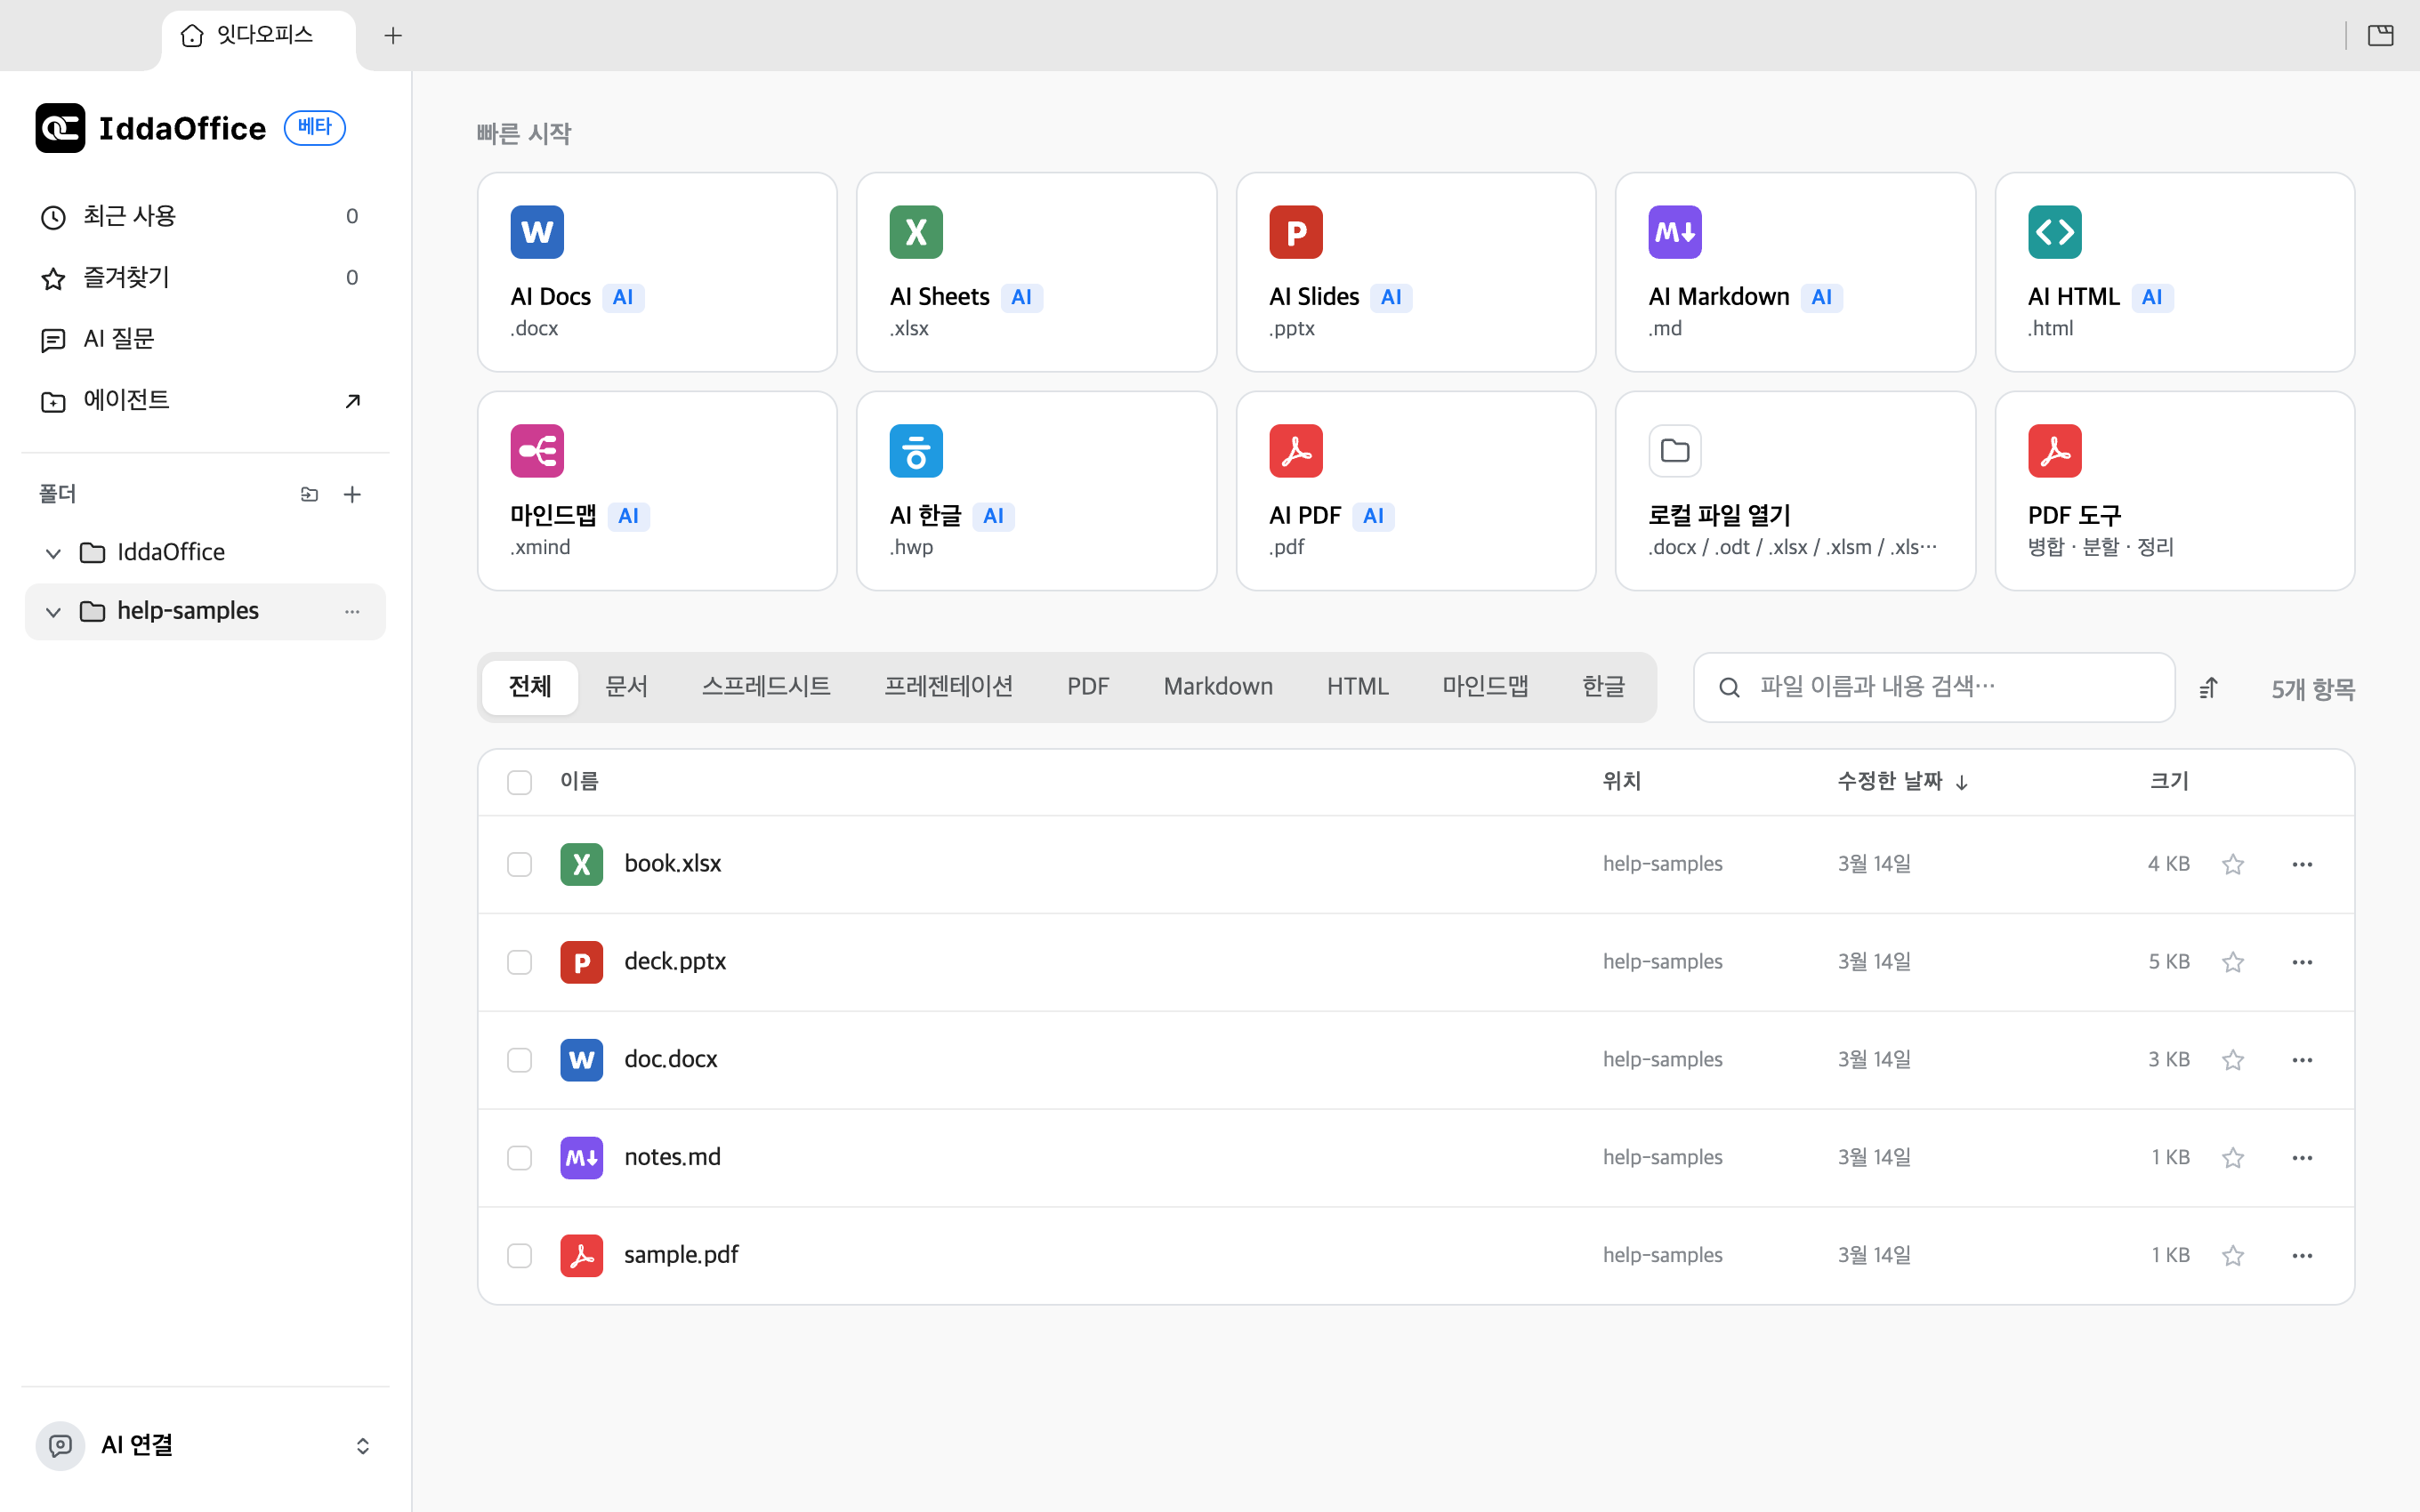This screenshot has width=2420, height=1512.
Task: Open a new tab with plus button
Action: pyautogui.click(x=393, y=36)
